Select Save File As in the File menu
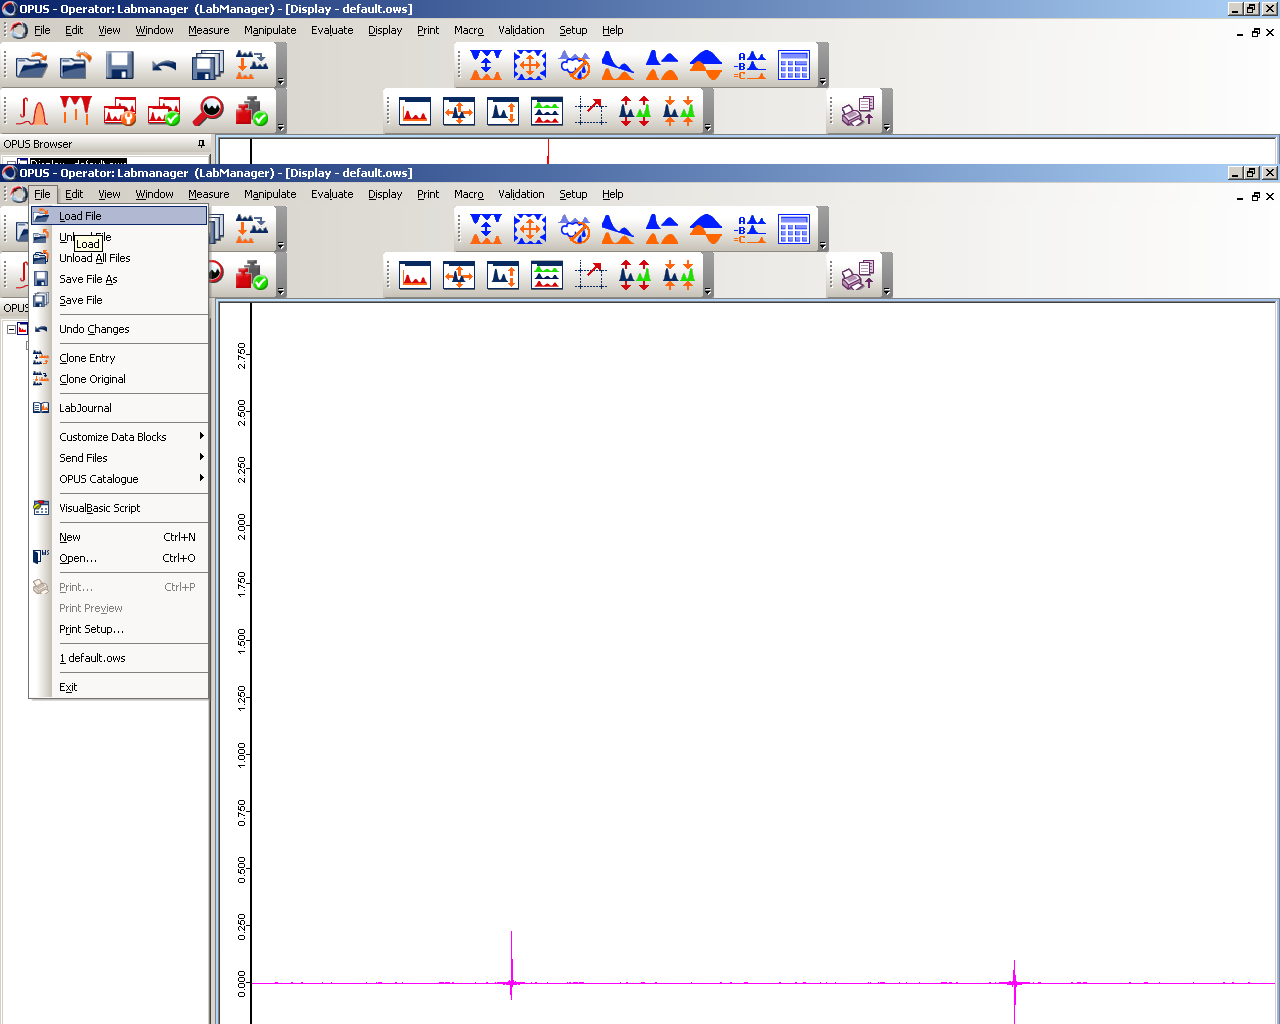 point(88,279)
